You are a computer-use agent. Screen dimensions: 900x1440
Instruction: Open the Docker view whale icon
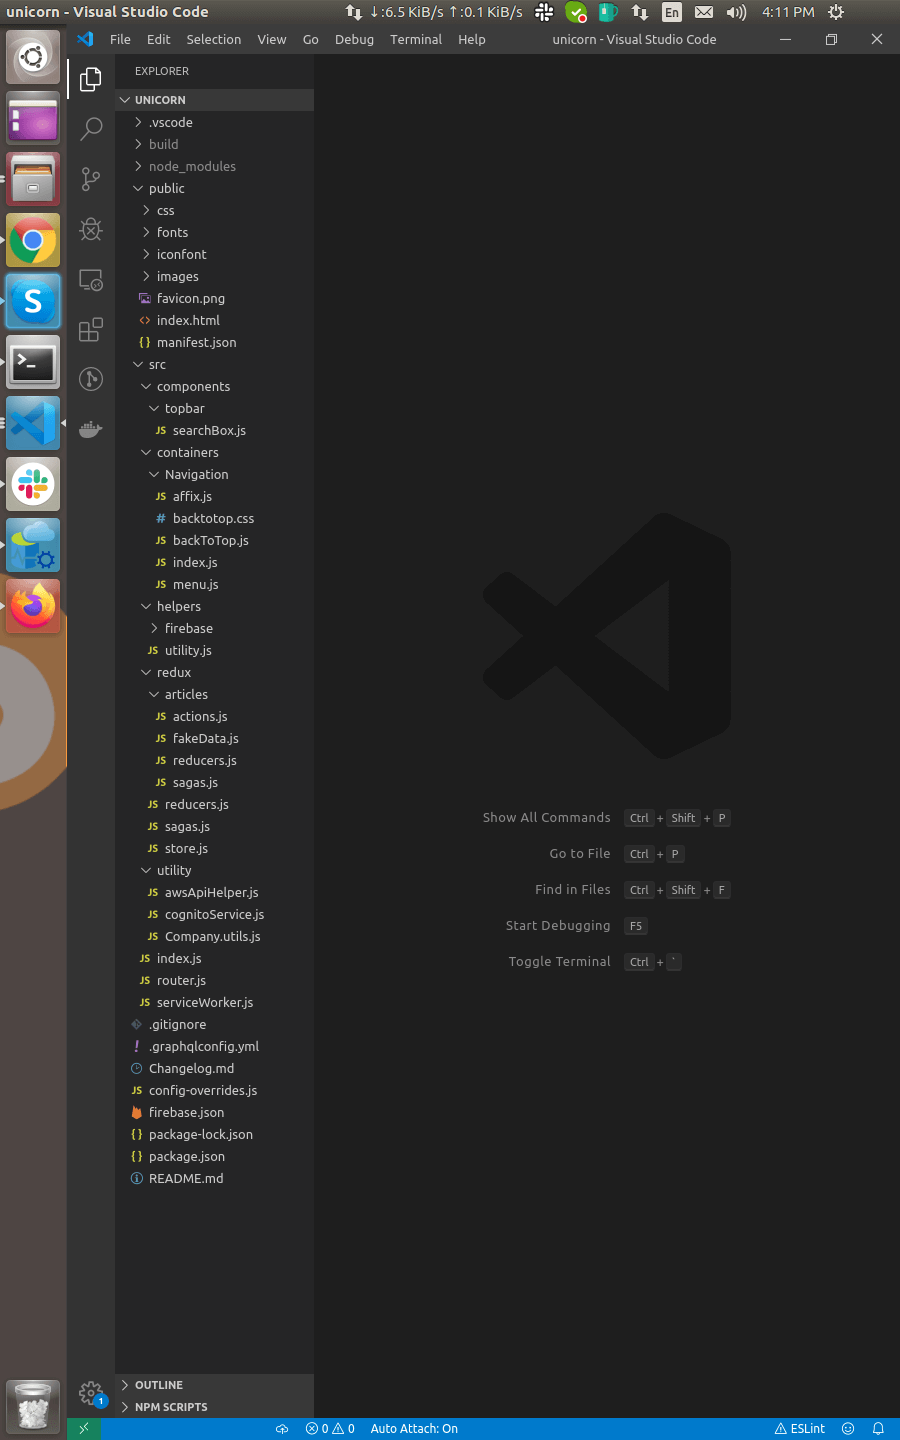tap(91, 429)
